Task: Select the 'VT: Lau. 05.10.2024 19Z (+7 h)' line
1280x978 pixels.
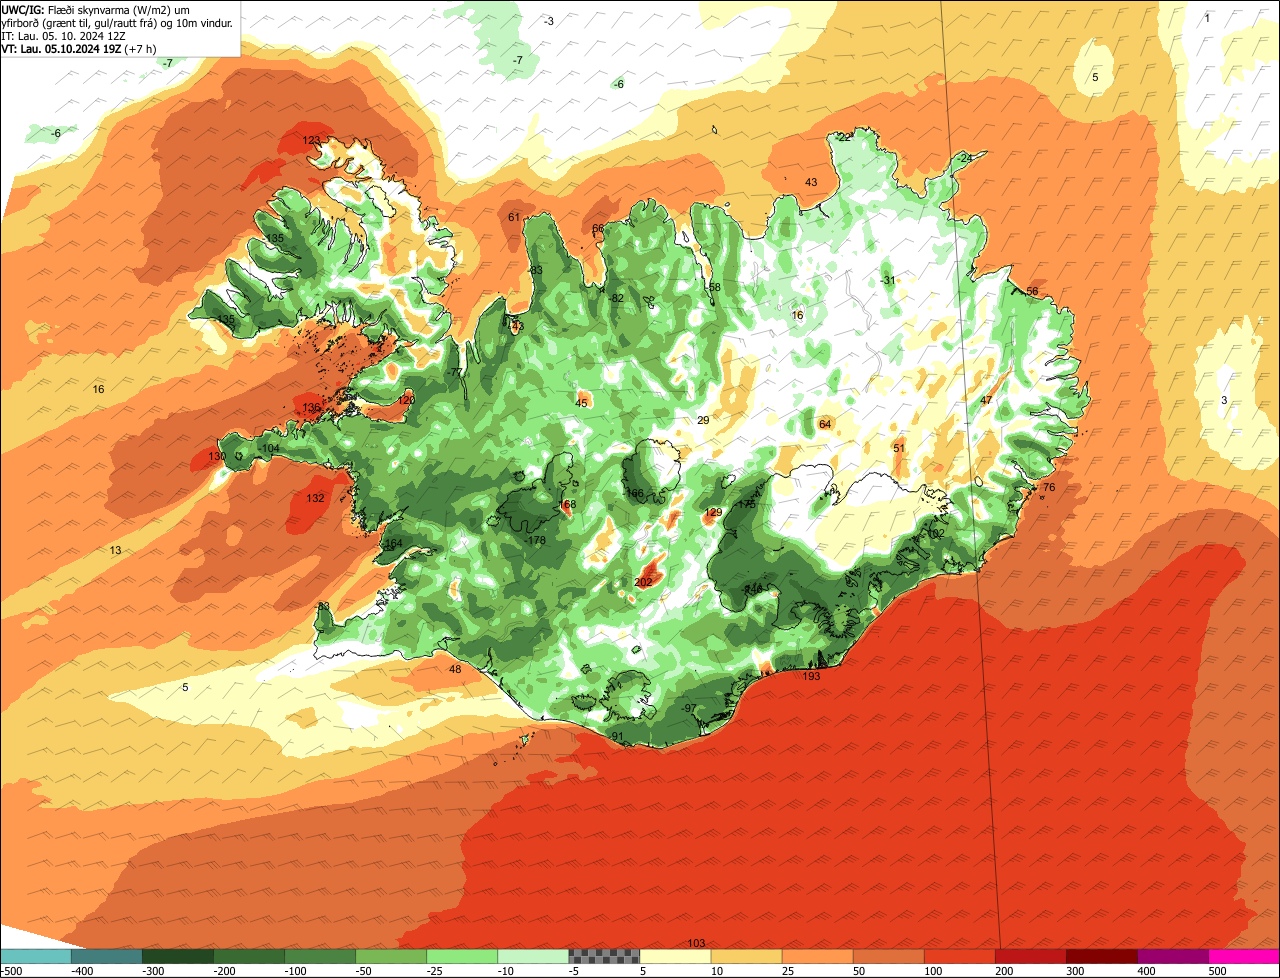Action: coord(78,48)
